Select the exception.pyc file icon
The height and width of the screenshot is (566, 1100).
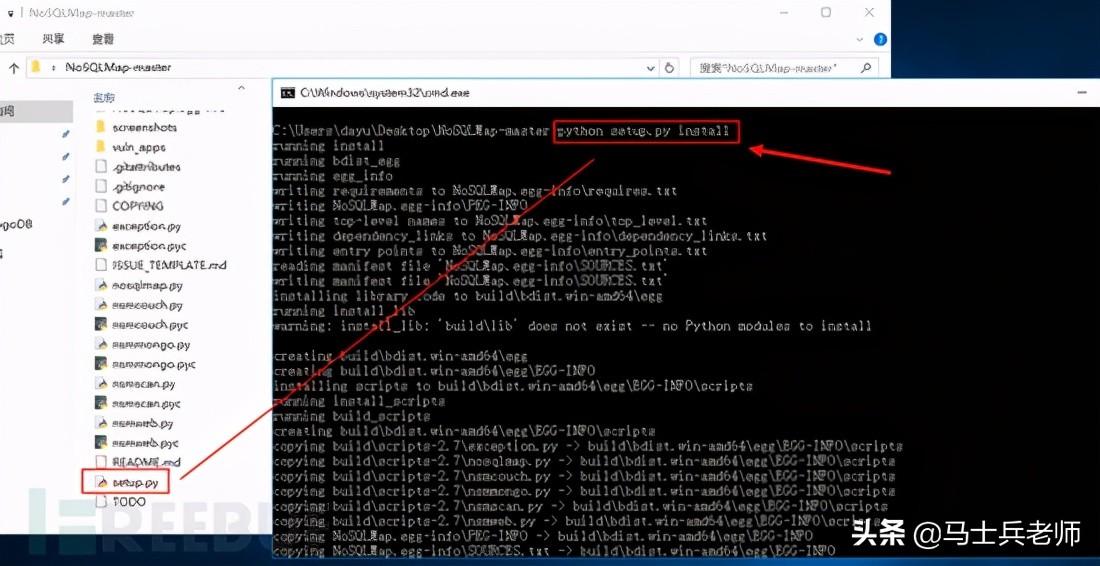(x=100, y=246)
